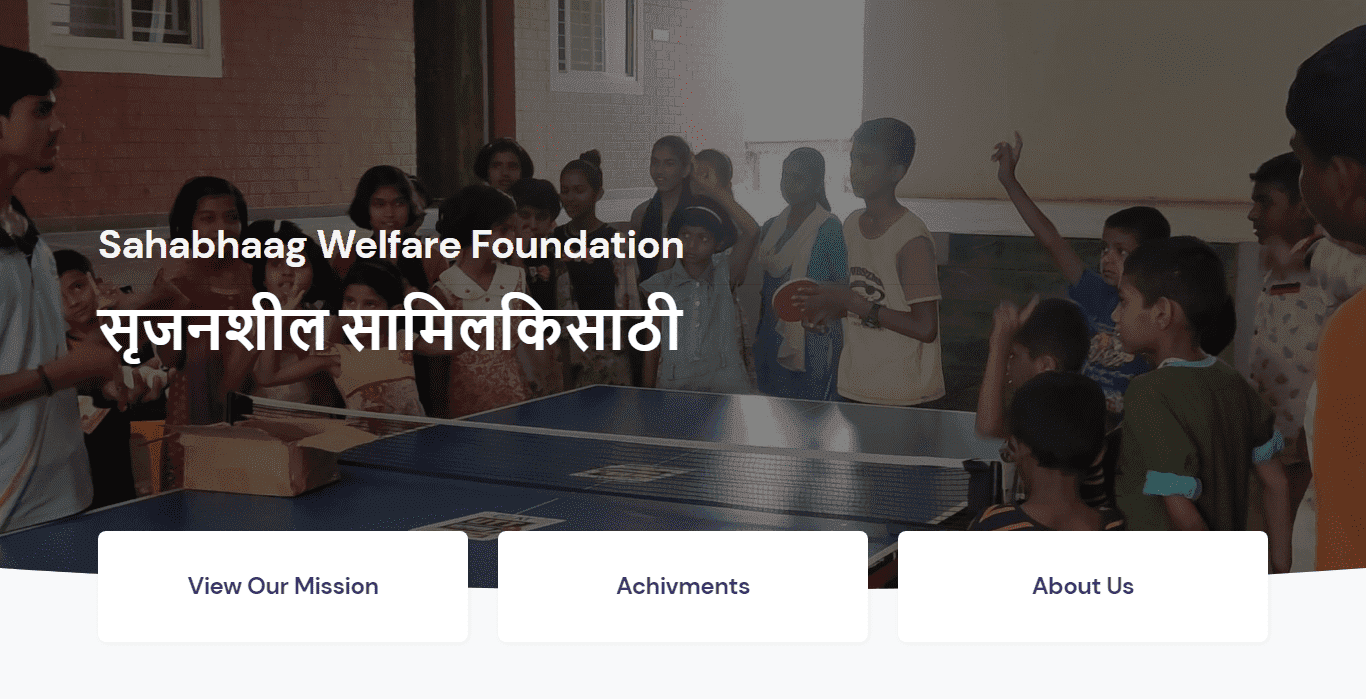
Task: Click the window above the center of the crowd
Action: click(597, 40)
